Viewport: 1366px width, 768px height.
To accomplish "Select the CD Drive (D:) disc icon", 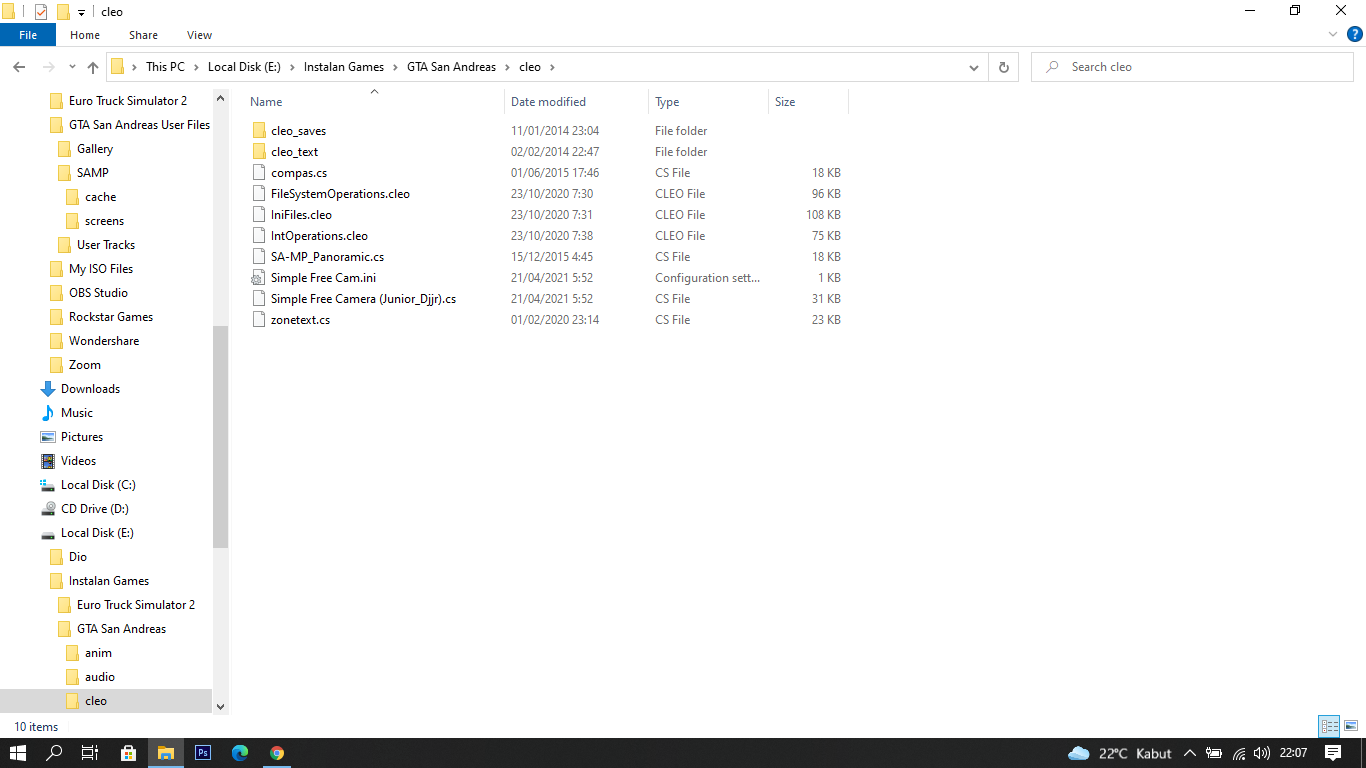I will coord(48,509).
